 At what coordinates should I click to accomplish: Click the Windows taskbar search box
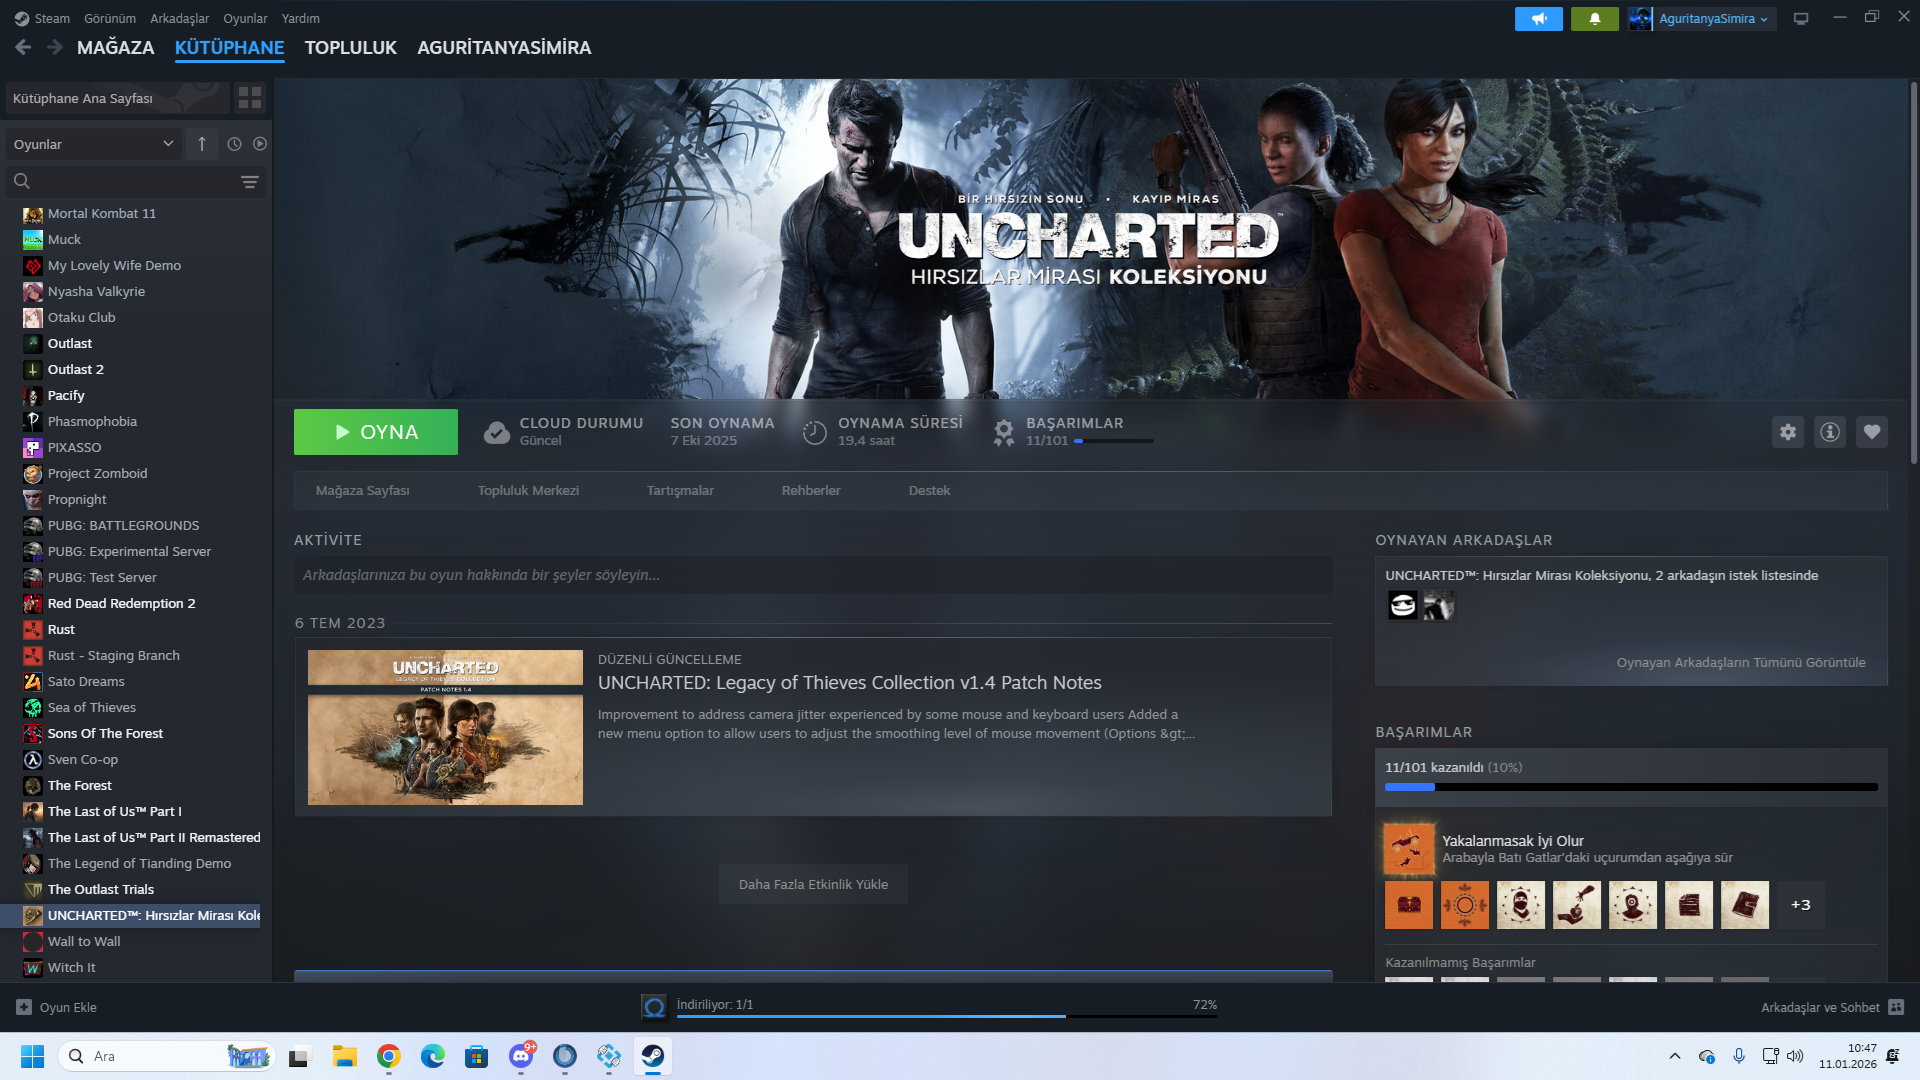pyautogui.click(x=167, y=1056)
